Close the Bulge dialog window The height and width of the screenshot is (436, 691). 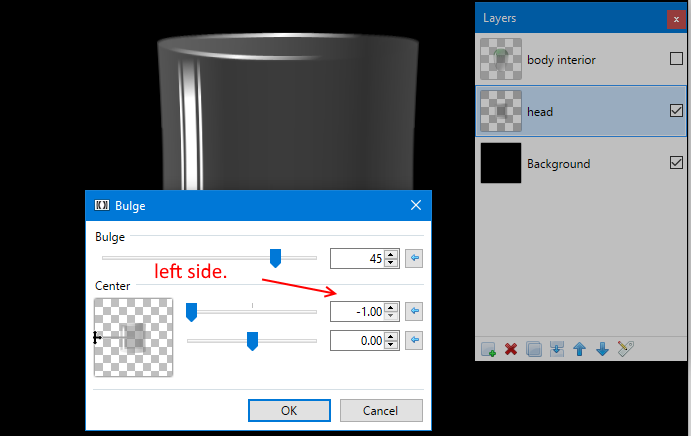pyautogui.click(x=416, y=205)
